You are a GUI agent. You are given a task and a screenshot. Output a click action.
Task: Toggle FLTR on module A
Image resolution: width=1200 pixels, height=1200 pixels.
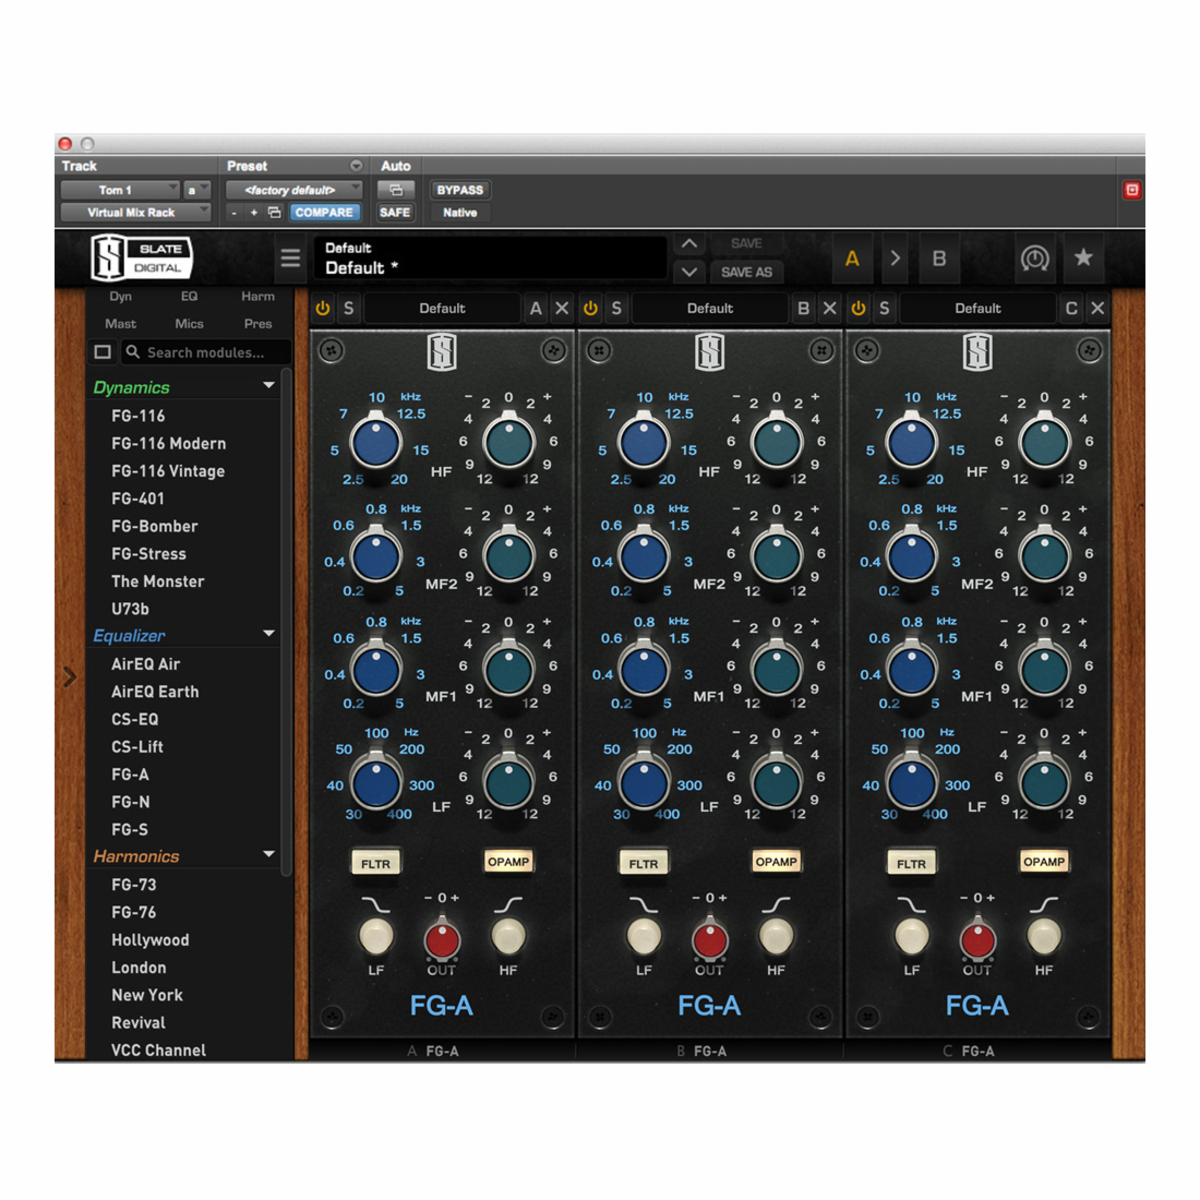point(376,864)
